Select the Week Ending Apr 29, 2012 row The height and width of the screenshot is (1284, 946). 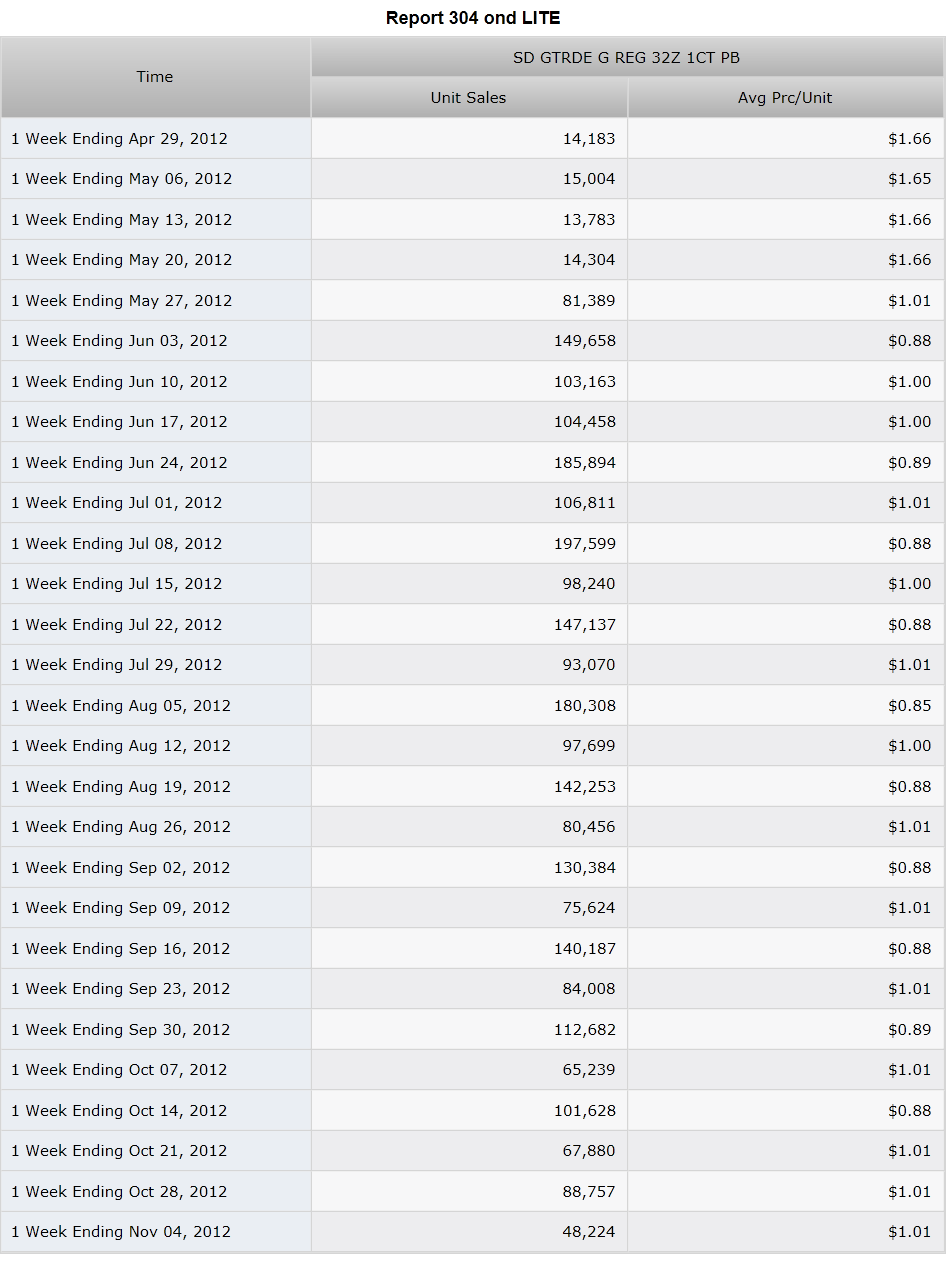(x=472, y=139)
